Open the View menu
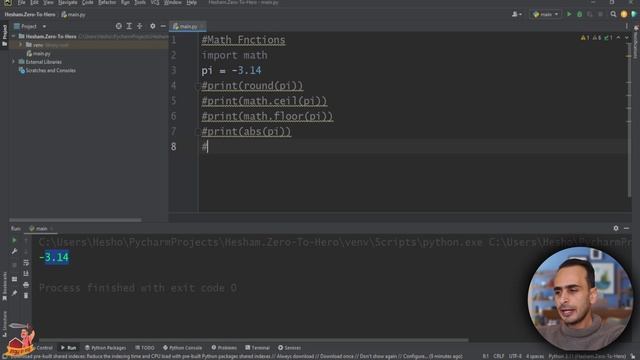This screenshot has width=640, height=360. point(48,2)
